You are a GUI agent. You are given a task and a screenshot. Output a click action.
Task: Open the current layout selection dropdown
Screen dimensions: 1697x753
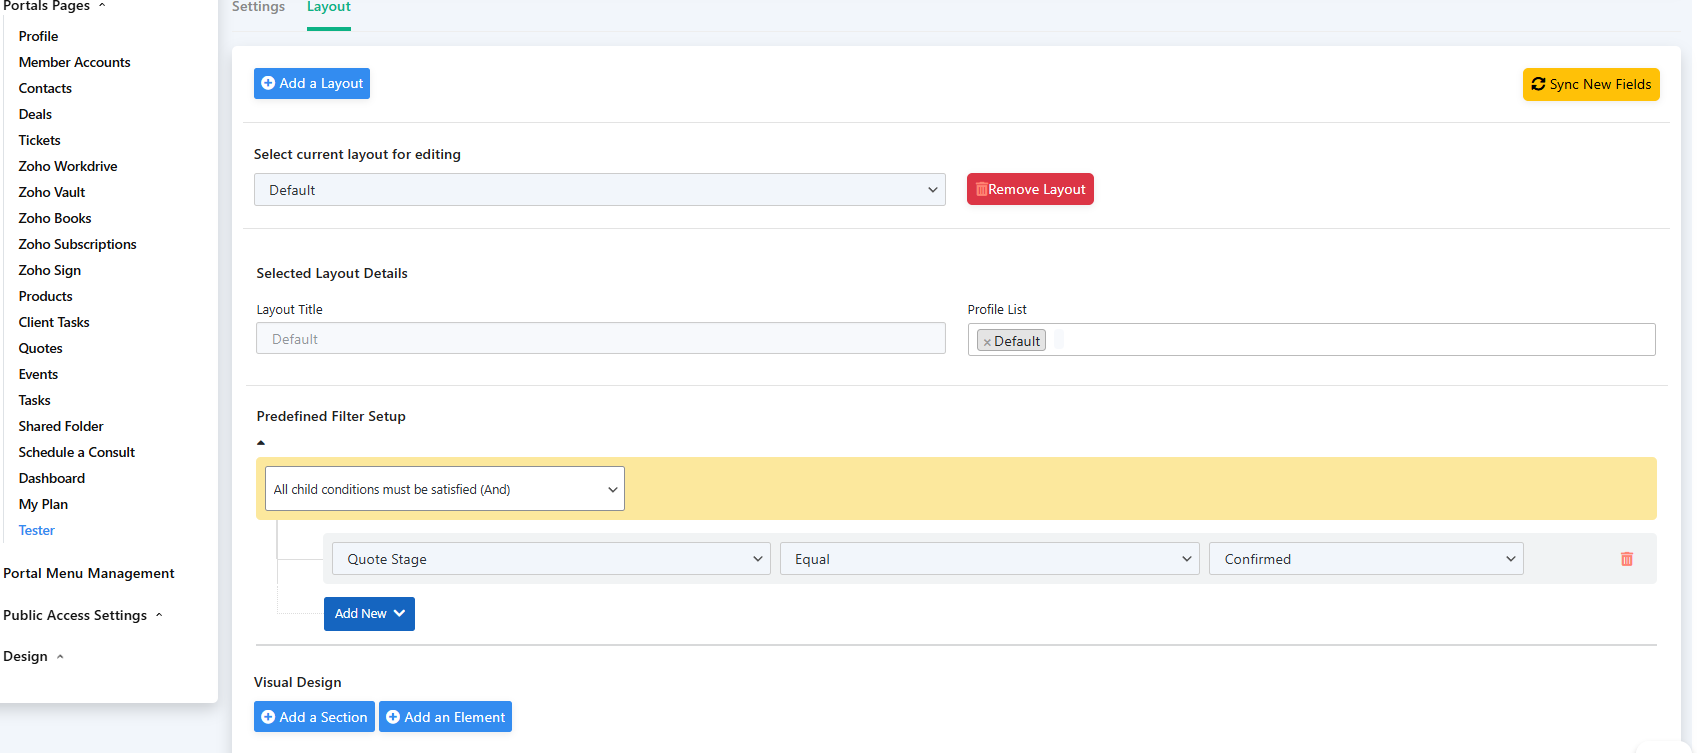pyautogui.click(x=599, y=190)
